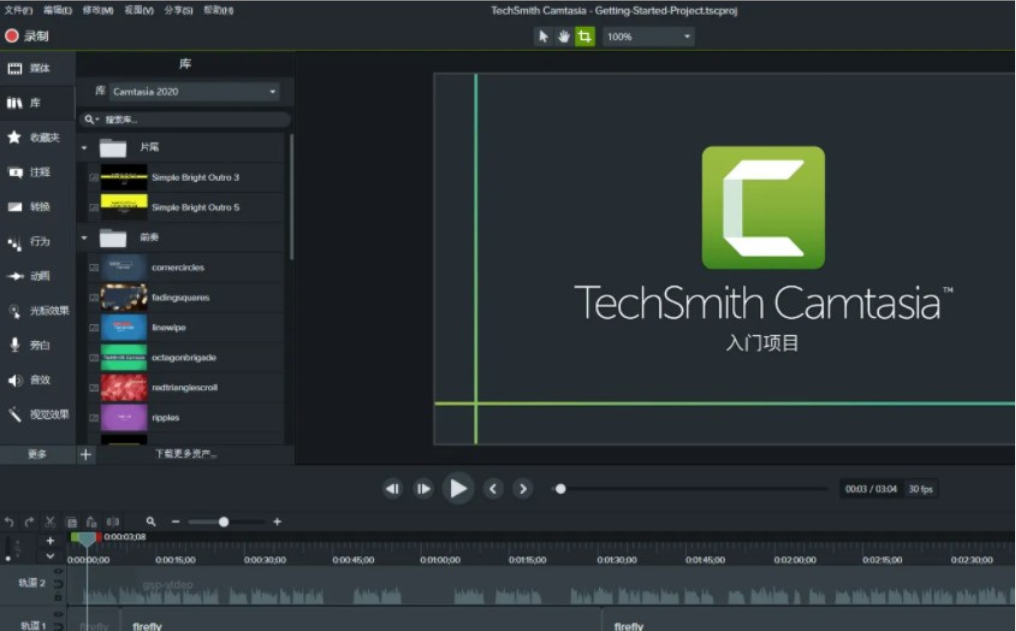Image resolution: width=1016 pixels, height=631 pixels.
Task: Click the timeline zoom slider handle
Action: [x=224, y=522]
